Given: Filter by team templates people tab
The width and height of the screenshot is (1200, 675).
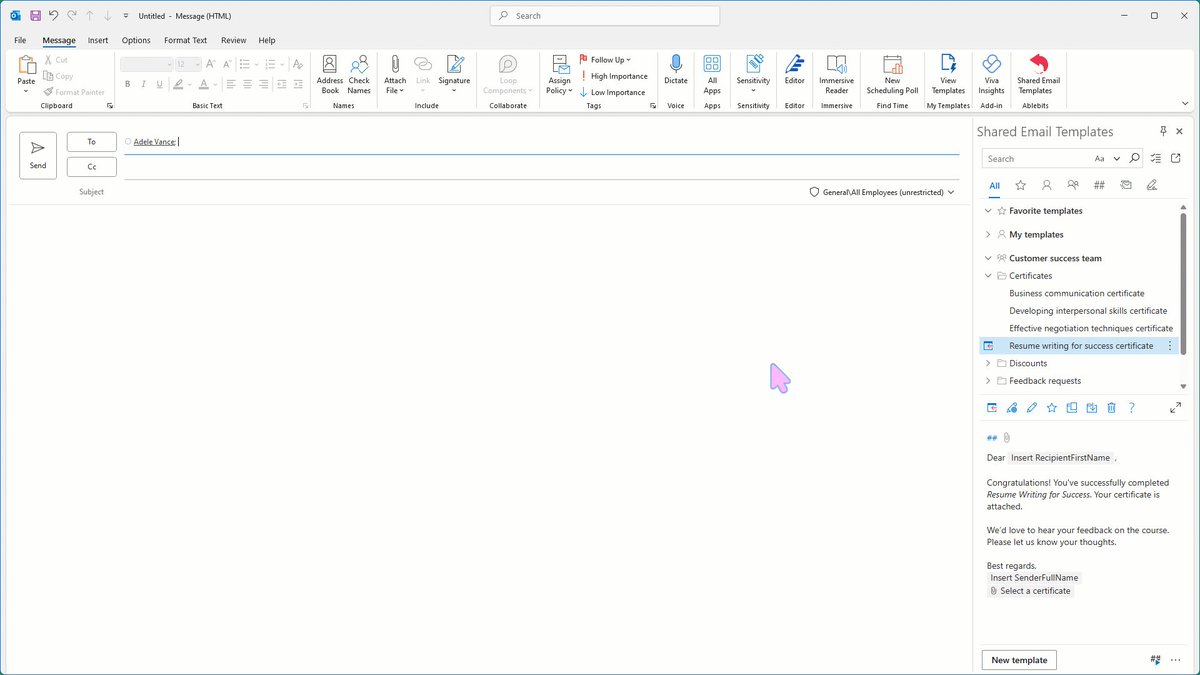Looking at the screenshot, I should point(1073,185).
